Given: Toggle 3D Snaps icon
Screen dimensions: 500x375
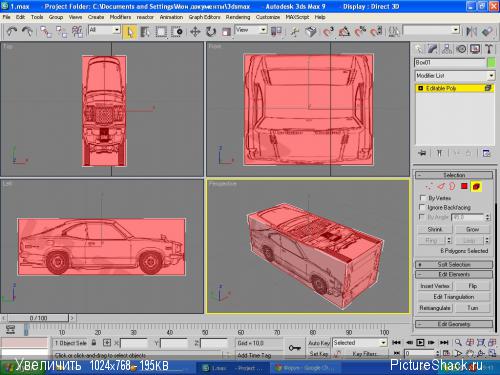Looking at the screenshot, I should click(x=328, y=32).
